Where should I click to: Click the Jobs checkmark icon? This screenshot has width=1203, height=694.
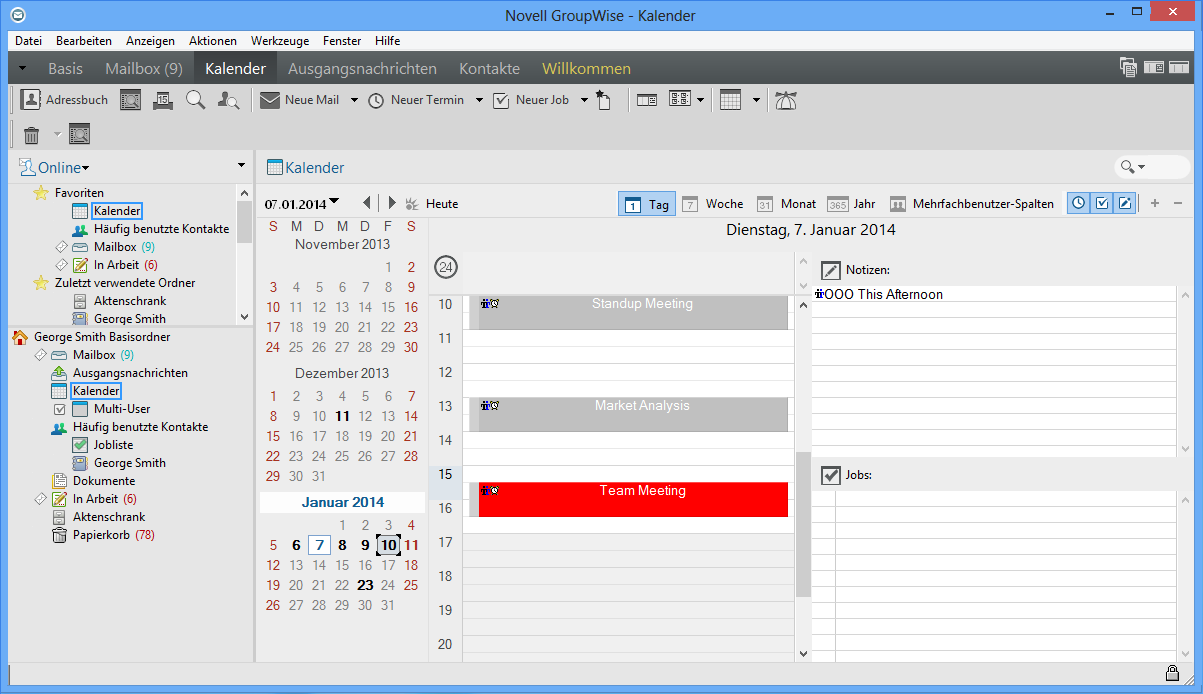pos(830,475)
